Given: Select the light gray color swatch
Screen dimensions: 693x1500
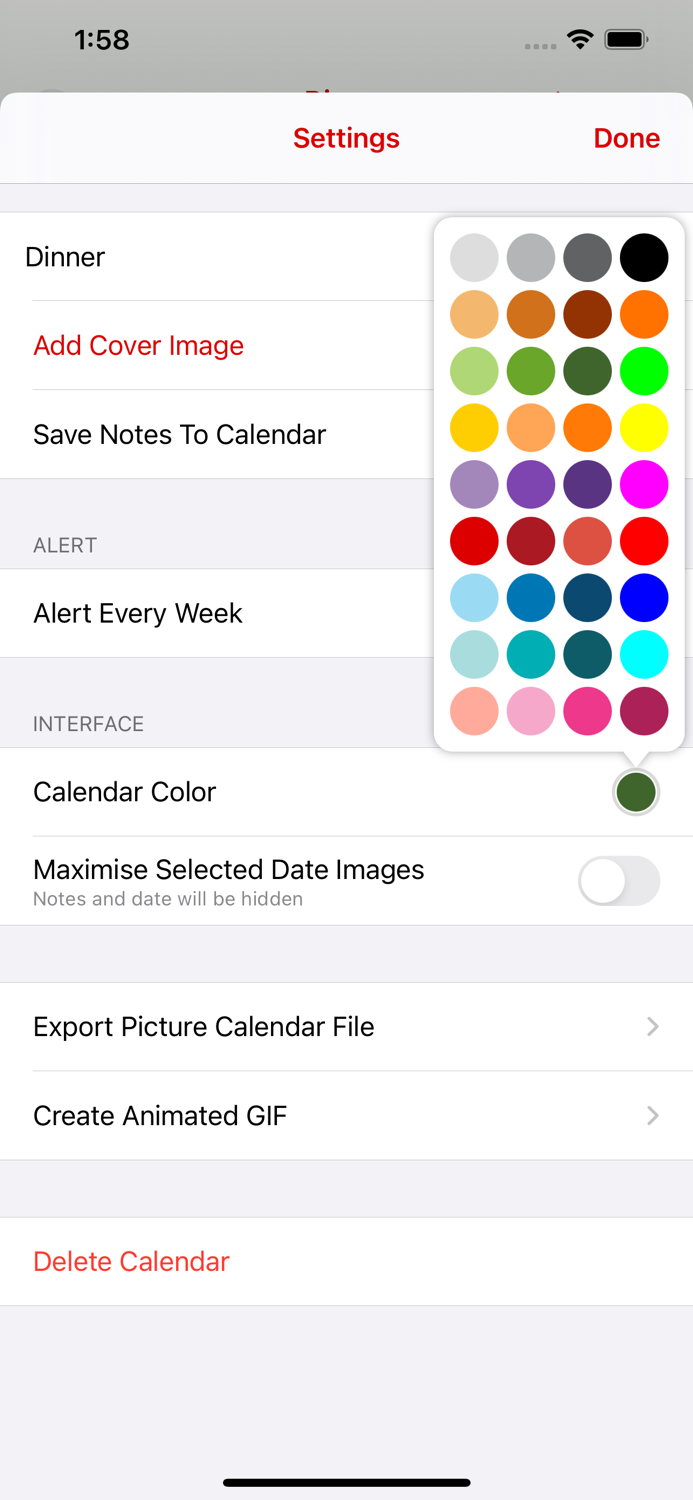Looking at the screenshot, I should click(x=474, y=257).
